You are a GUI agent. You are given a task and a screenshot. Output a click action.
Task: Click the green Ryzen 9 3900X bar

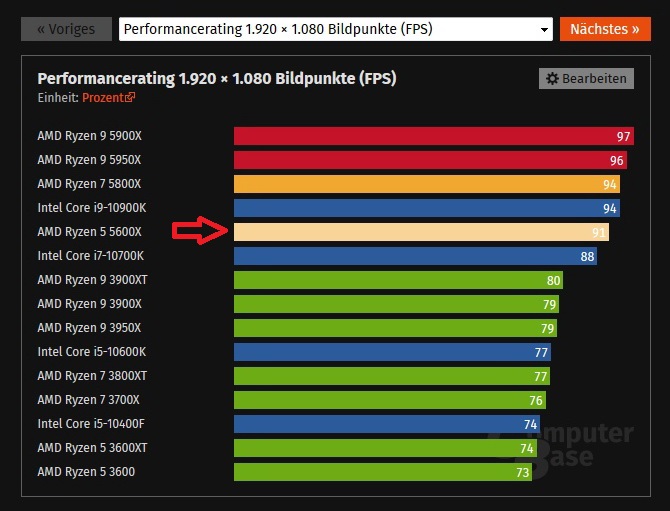[x=396, y=304]
